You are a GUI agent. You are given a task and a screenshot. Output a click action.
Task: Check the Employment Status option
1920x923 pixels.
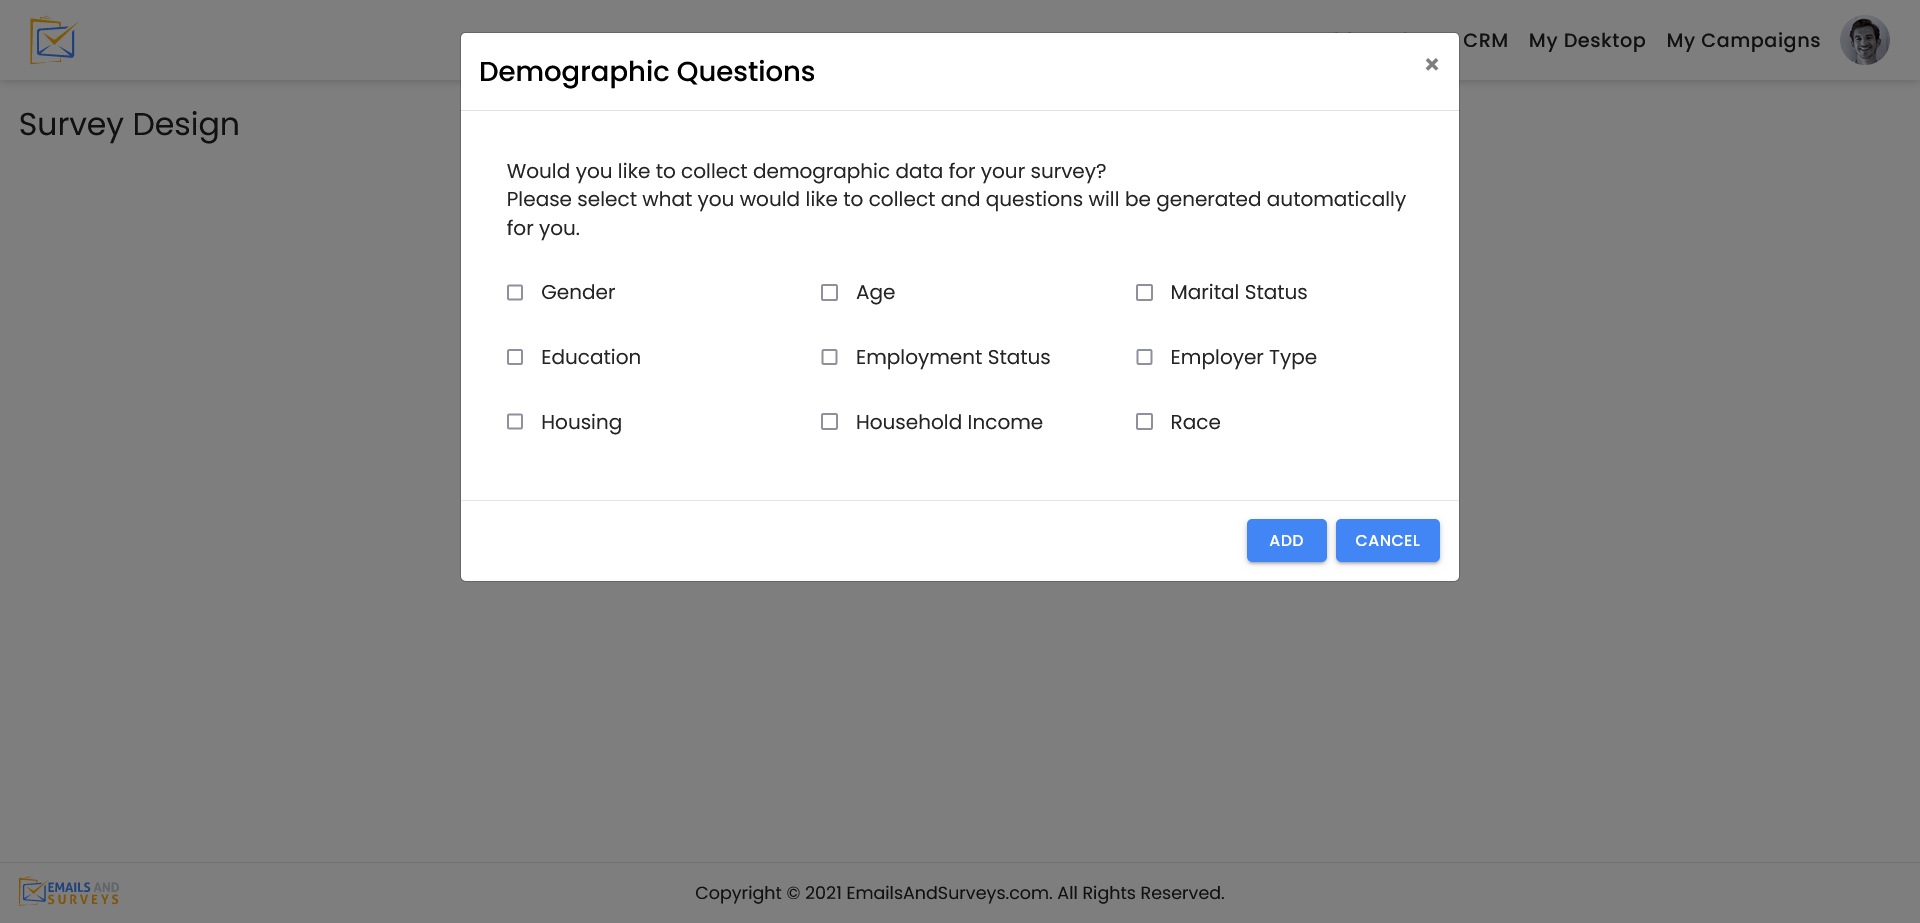coord(829,357)
